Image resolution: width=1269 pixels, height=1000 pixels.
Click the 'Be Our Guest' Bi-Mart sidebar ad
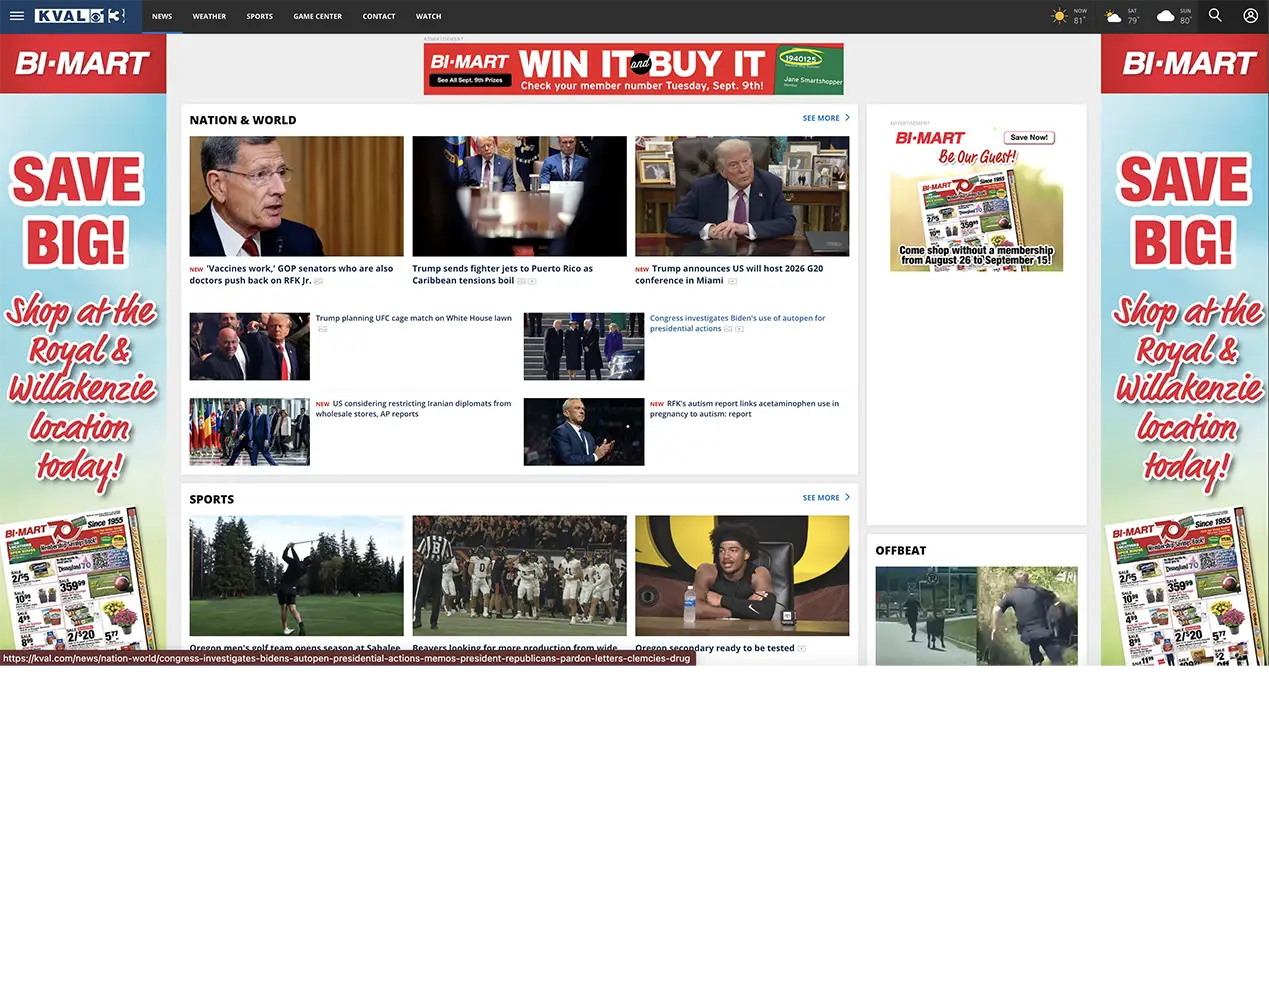977,199
